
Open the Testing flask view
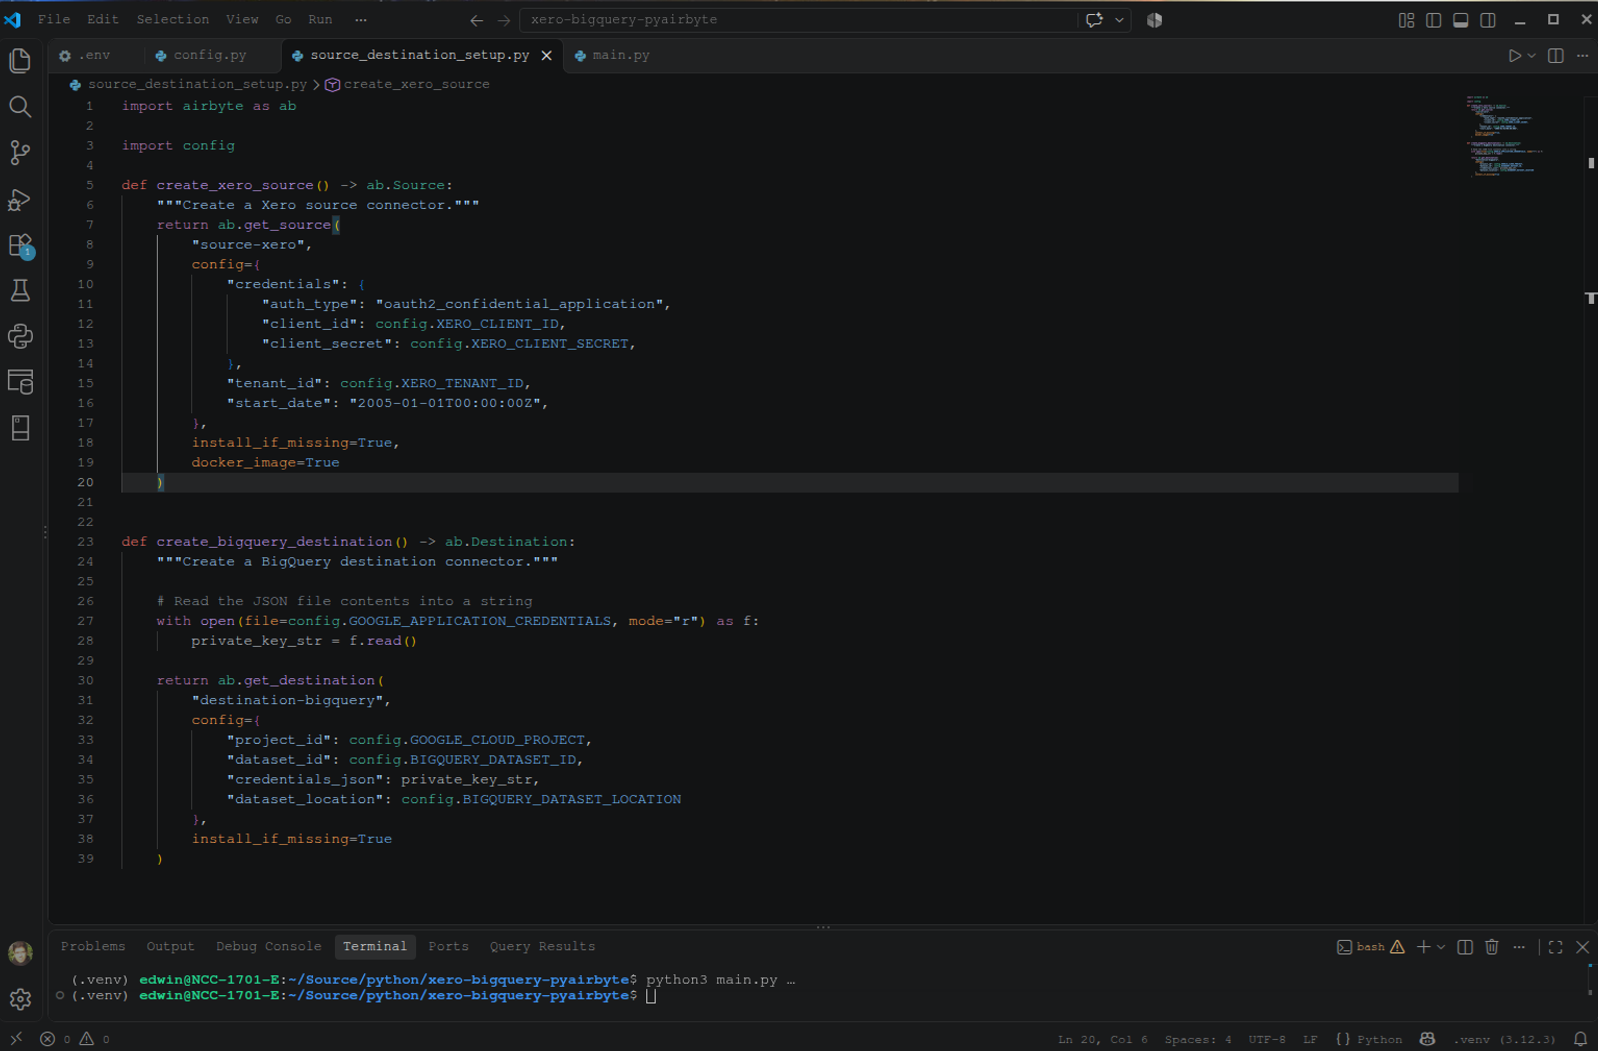tap(20, 291)
